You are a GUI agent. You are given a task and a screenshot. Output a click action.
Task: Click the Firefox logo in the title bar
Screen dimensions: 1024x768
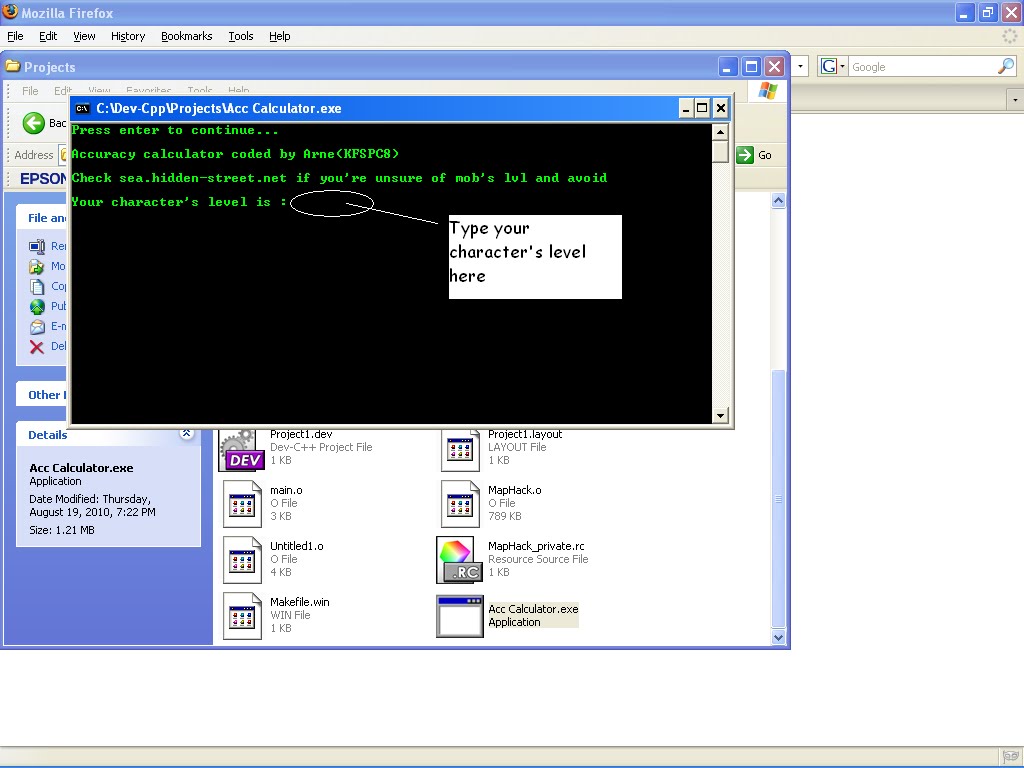(x=10, y=11)
